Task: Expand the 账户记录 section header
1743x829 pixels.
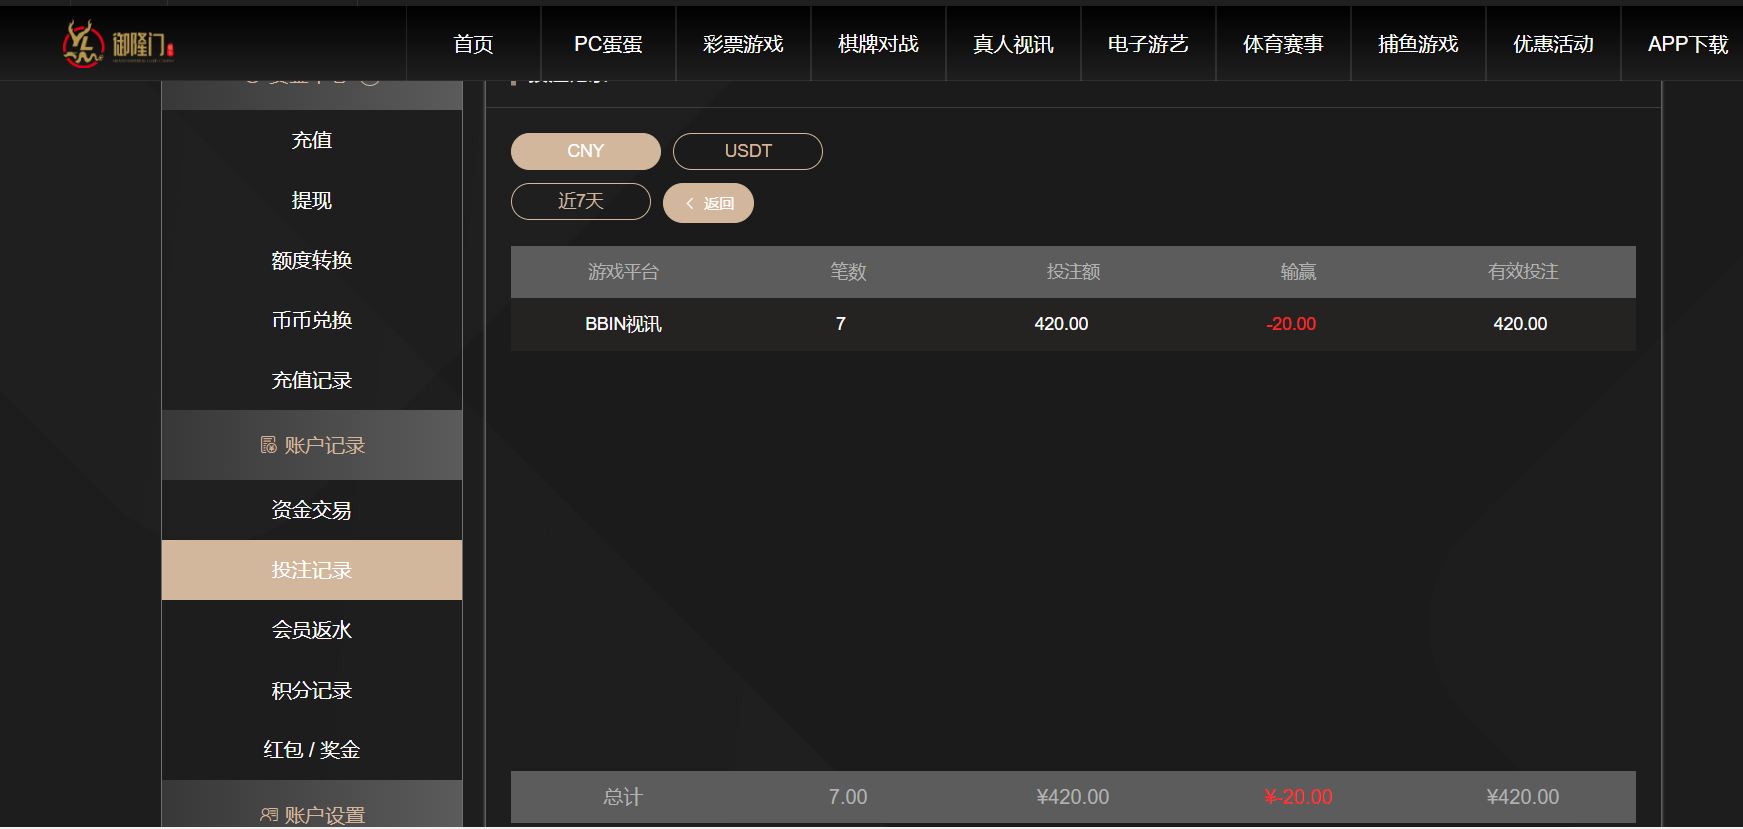Action: [x=312, y=445]
